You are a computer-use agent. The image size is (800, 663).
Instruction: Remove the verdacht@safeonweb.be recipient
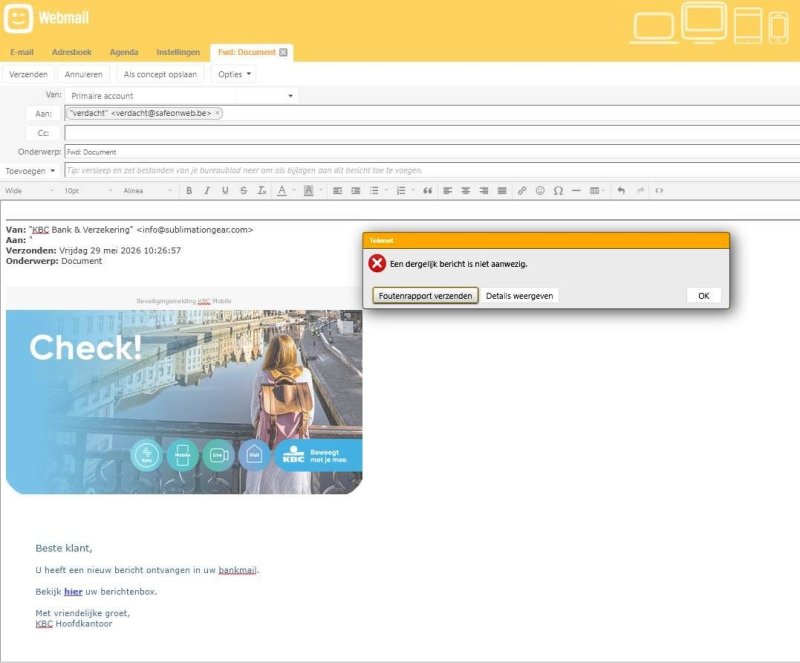(x=217, y=113)
